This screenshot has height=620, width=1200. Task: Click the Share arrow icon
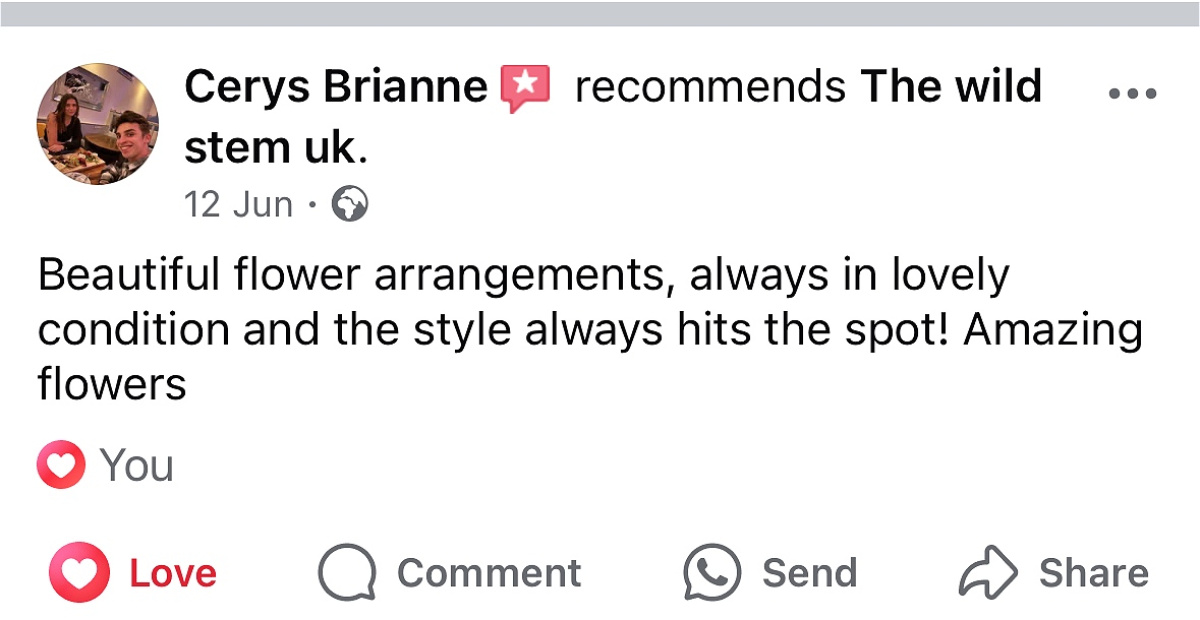coord(988,573)
